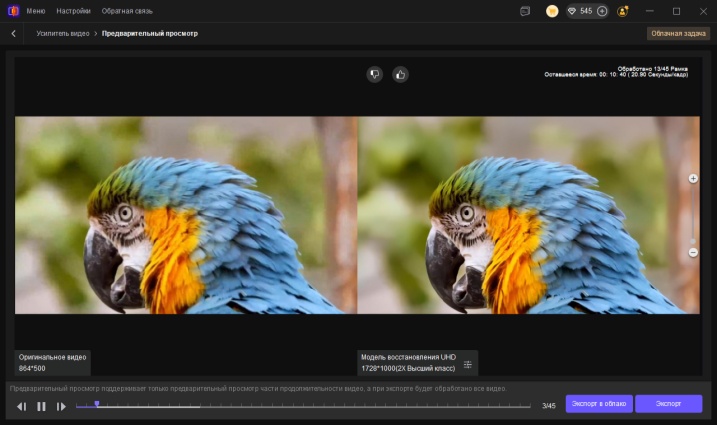Open the user account profile icon
Viewport: 717px width, 425px height.
tap(624, 11)
